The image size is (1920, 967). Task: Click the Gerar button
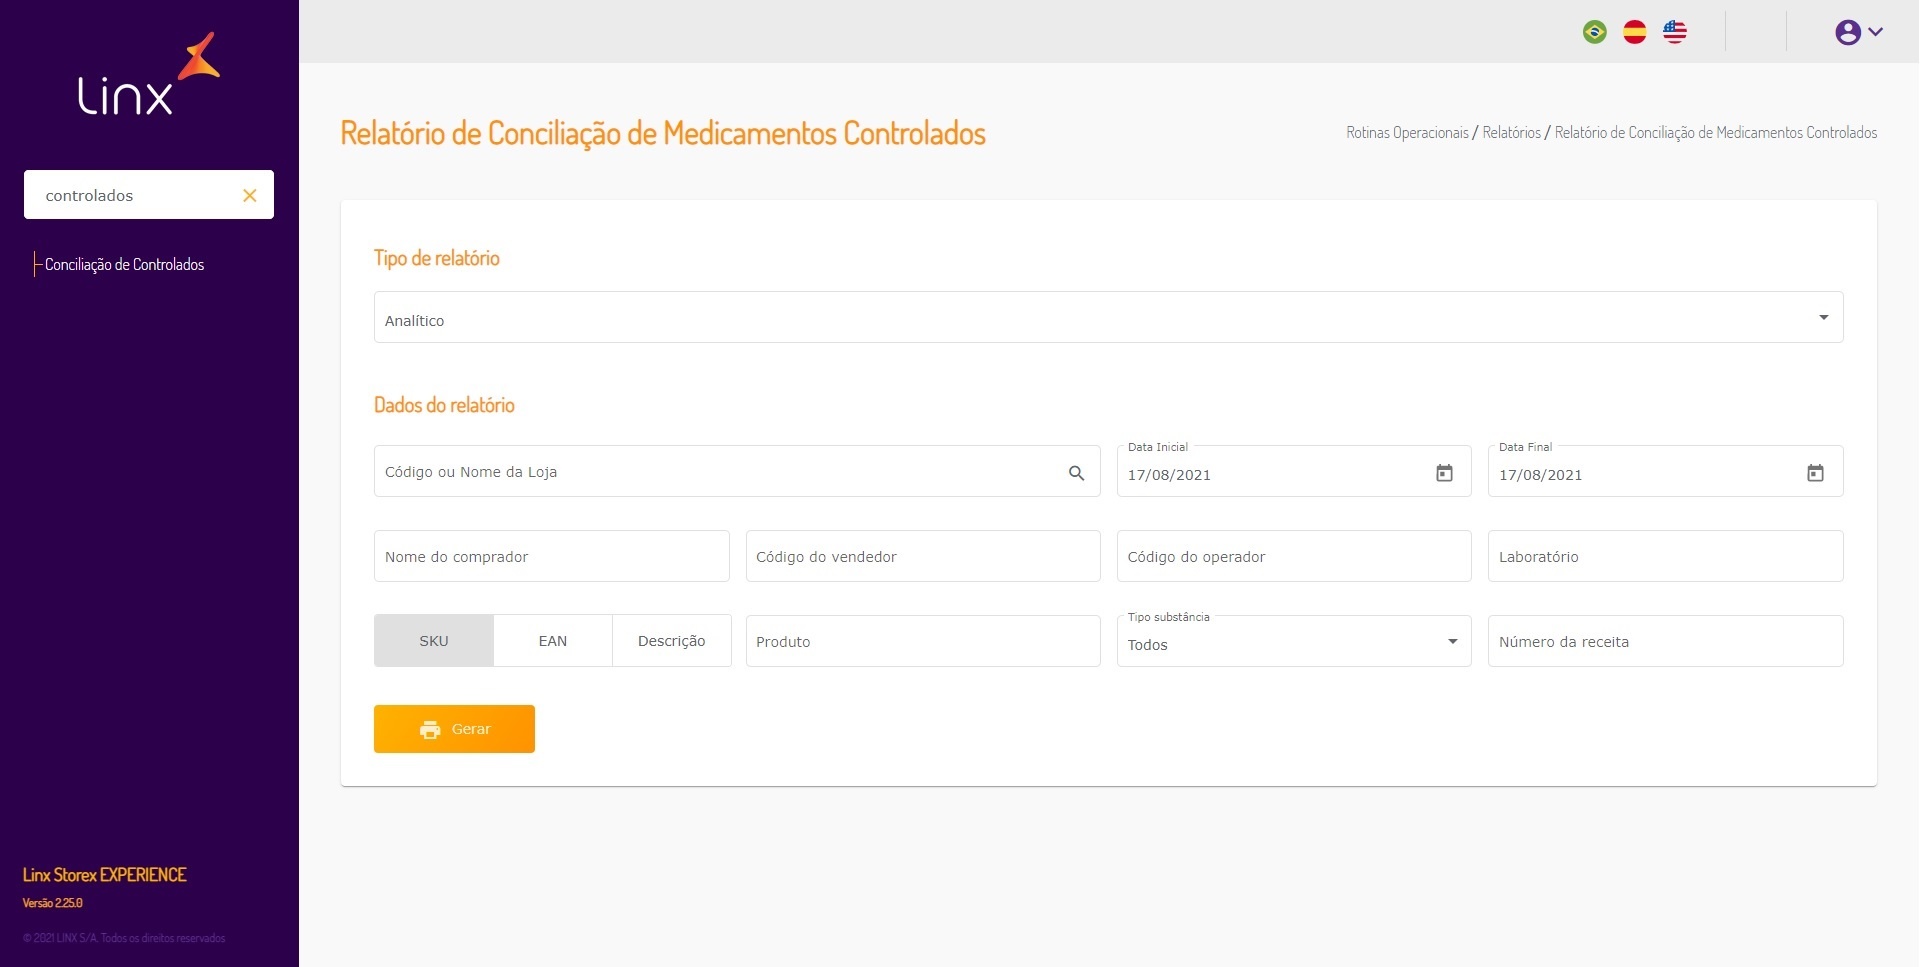[x=454, y=729]
